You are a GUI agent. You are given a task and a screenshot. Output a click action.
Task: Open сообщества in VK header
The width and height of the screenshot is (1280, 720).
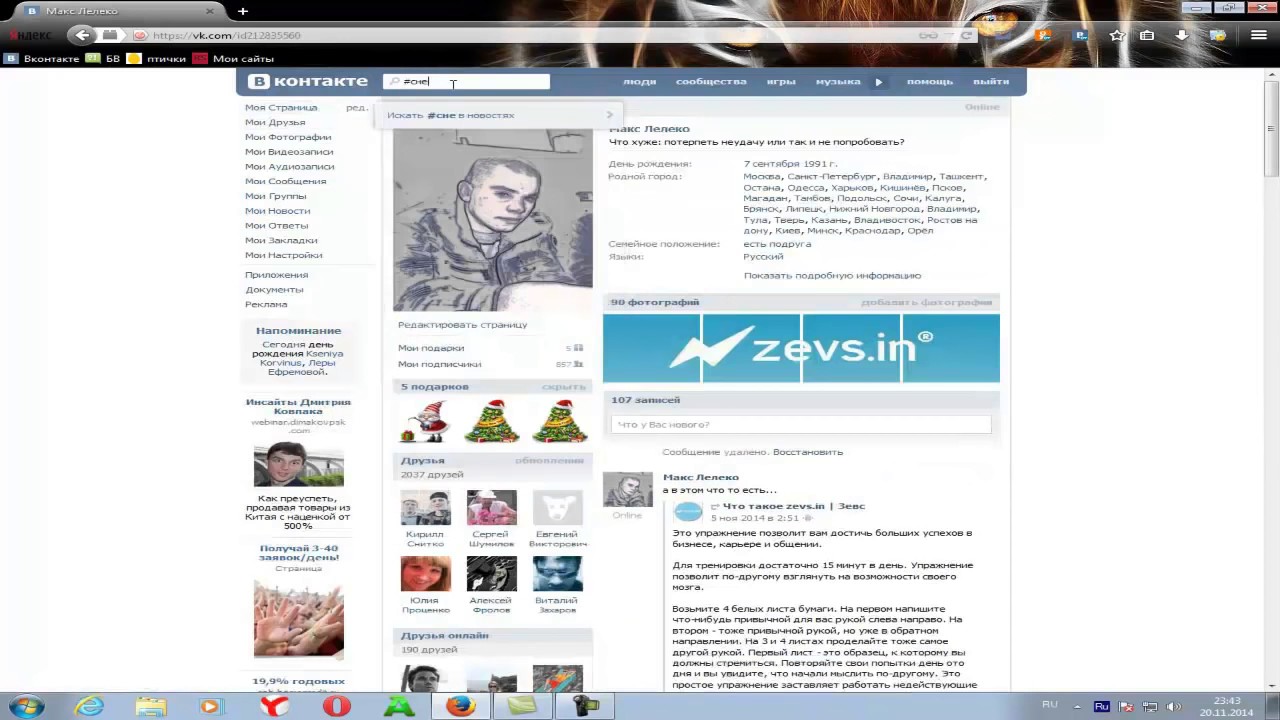(711, 81)
